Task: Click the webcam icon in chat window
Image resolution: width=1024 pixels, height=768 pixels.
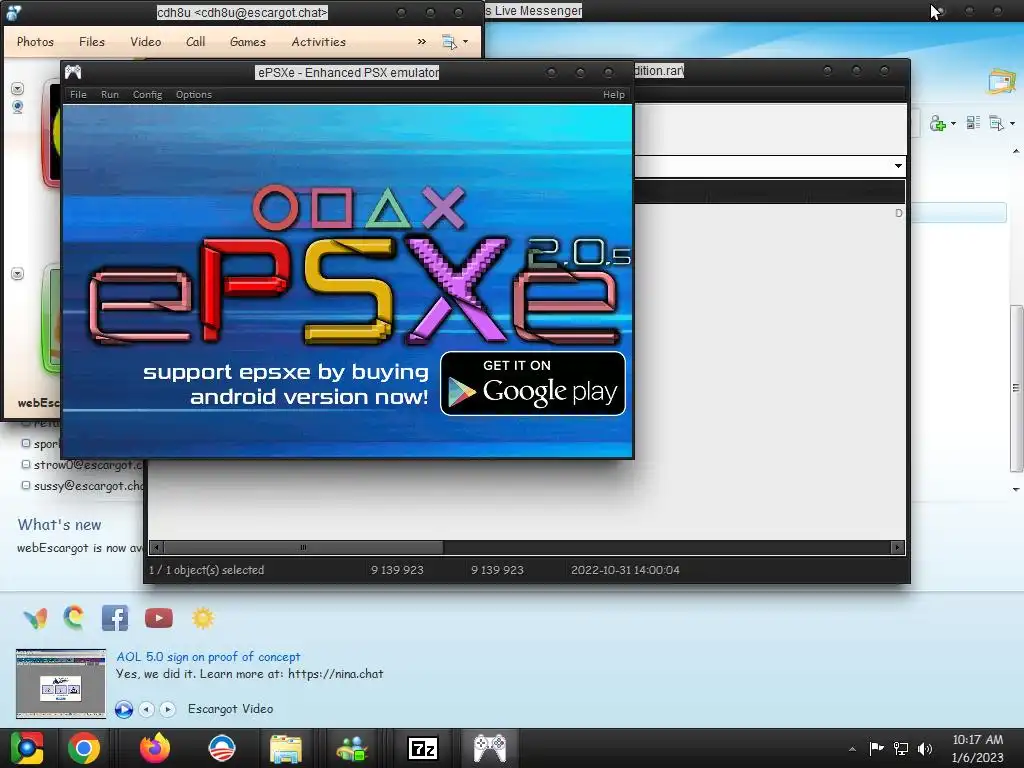Action: (x=18, y=106)
